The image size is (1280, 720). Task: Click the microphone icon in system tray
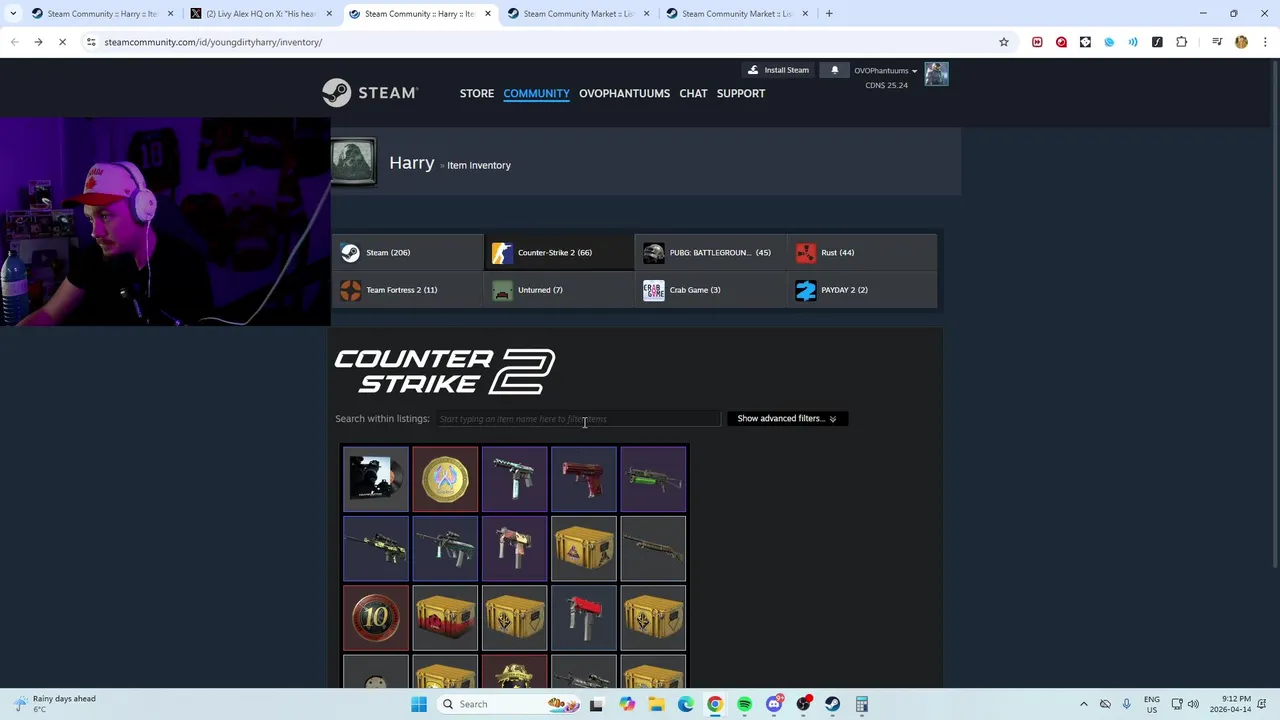[x=1126, y=704]
